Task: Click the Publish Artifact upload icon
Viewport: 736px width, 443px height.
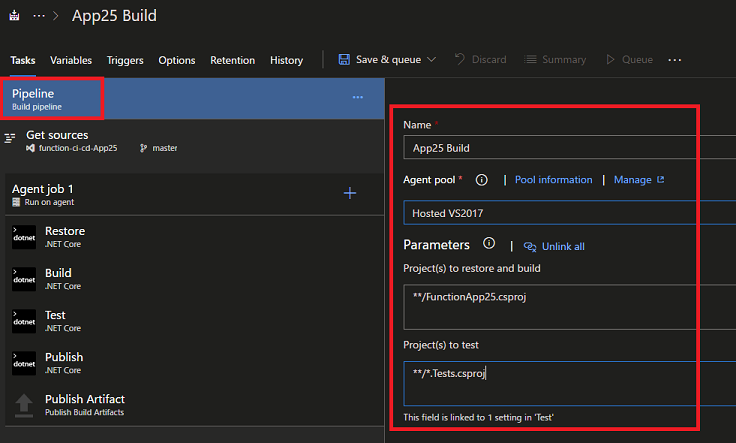Action: pos(24,405)
